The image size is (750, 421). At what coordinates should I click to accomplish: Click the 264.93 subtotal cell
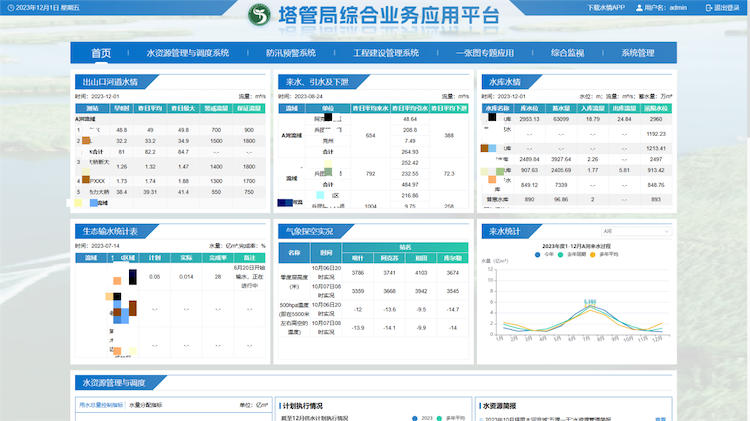pos(410,152)
